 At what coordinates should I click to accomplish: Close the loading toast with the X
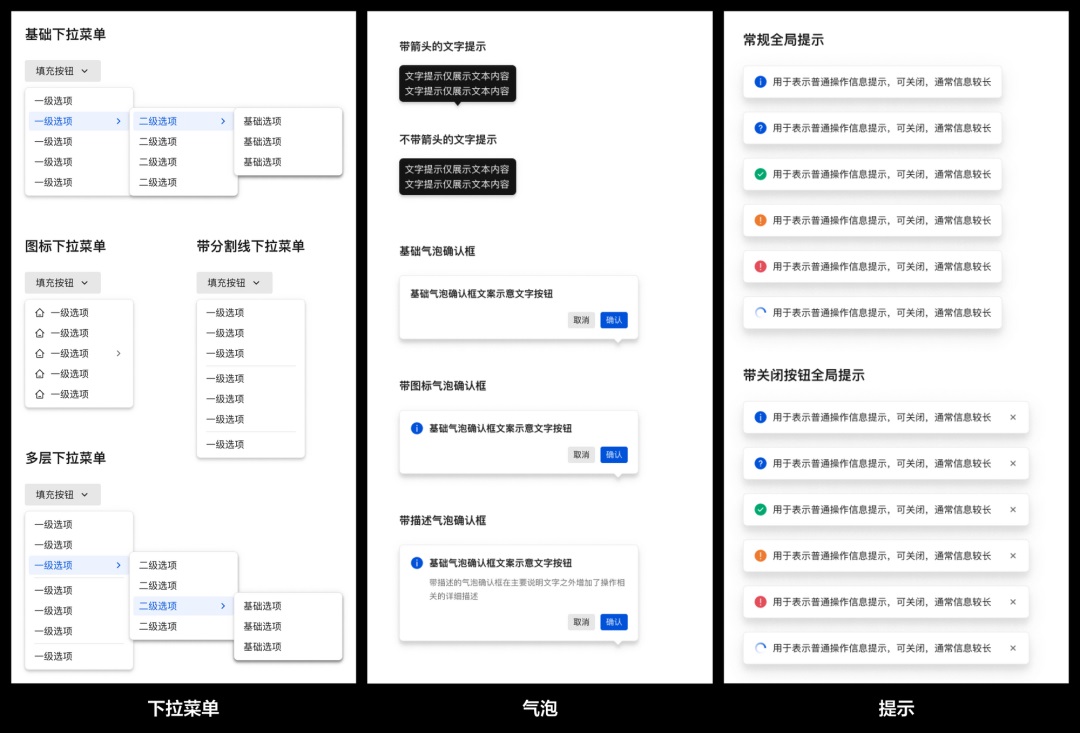(x=1012, y=648)
